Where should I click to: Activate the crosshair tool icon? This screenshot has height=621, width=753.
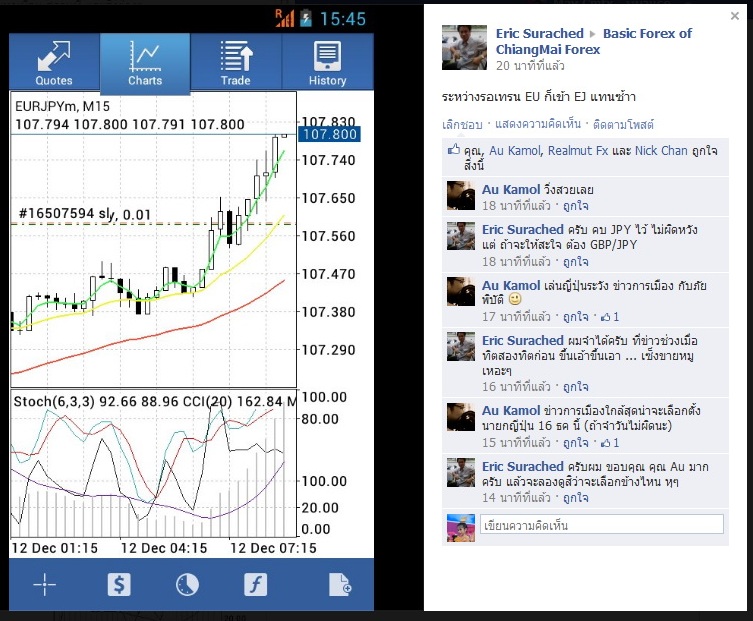45,584
